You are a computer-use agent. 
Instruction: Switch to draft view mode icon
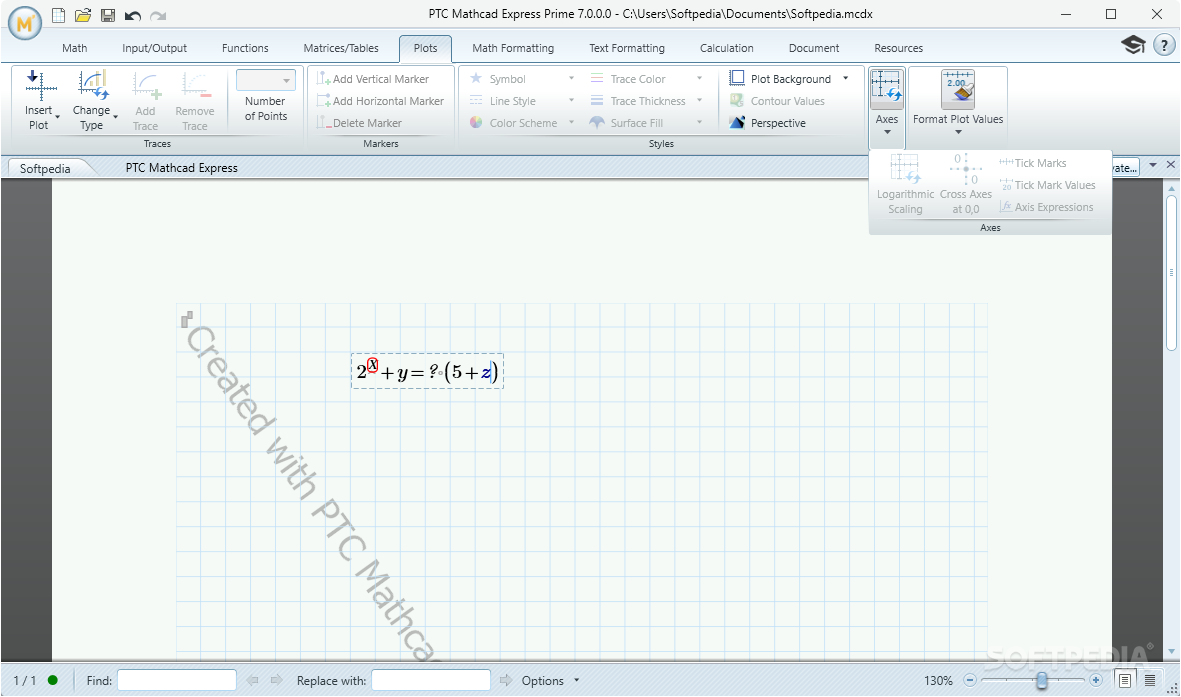[1150, 680]
